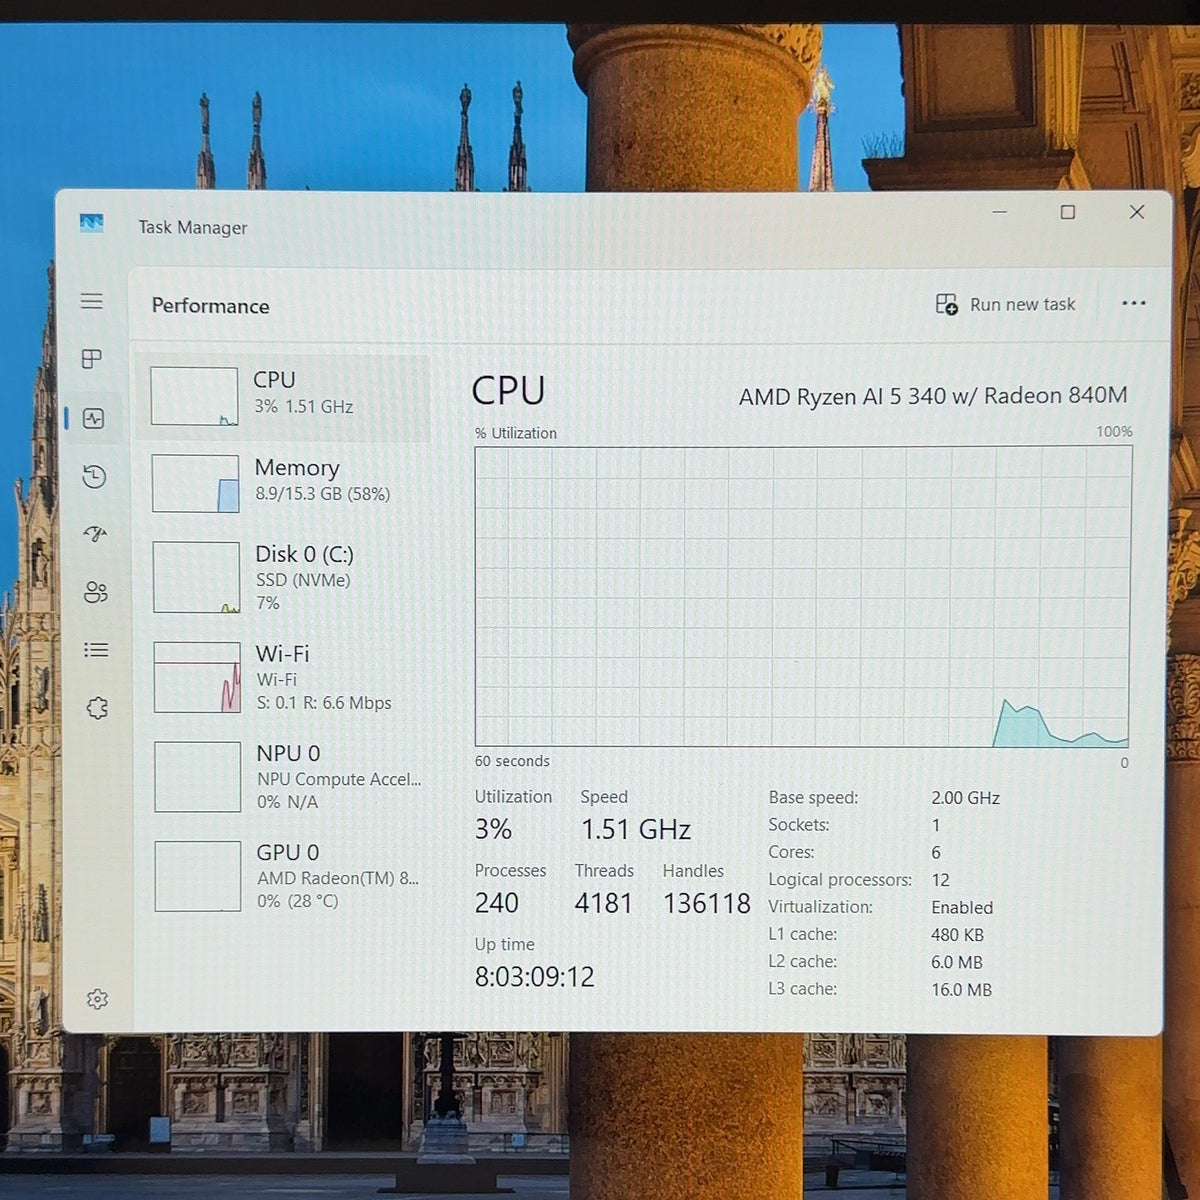This screenshot has height=1200, width=1200.
Task: Select the Performance page icon in the sidebar
Action: pos(94,419)
